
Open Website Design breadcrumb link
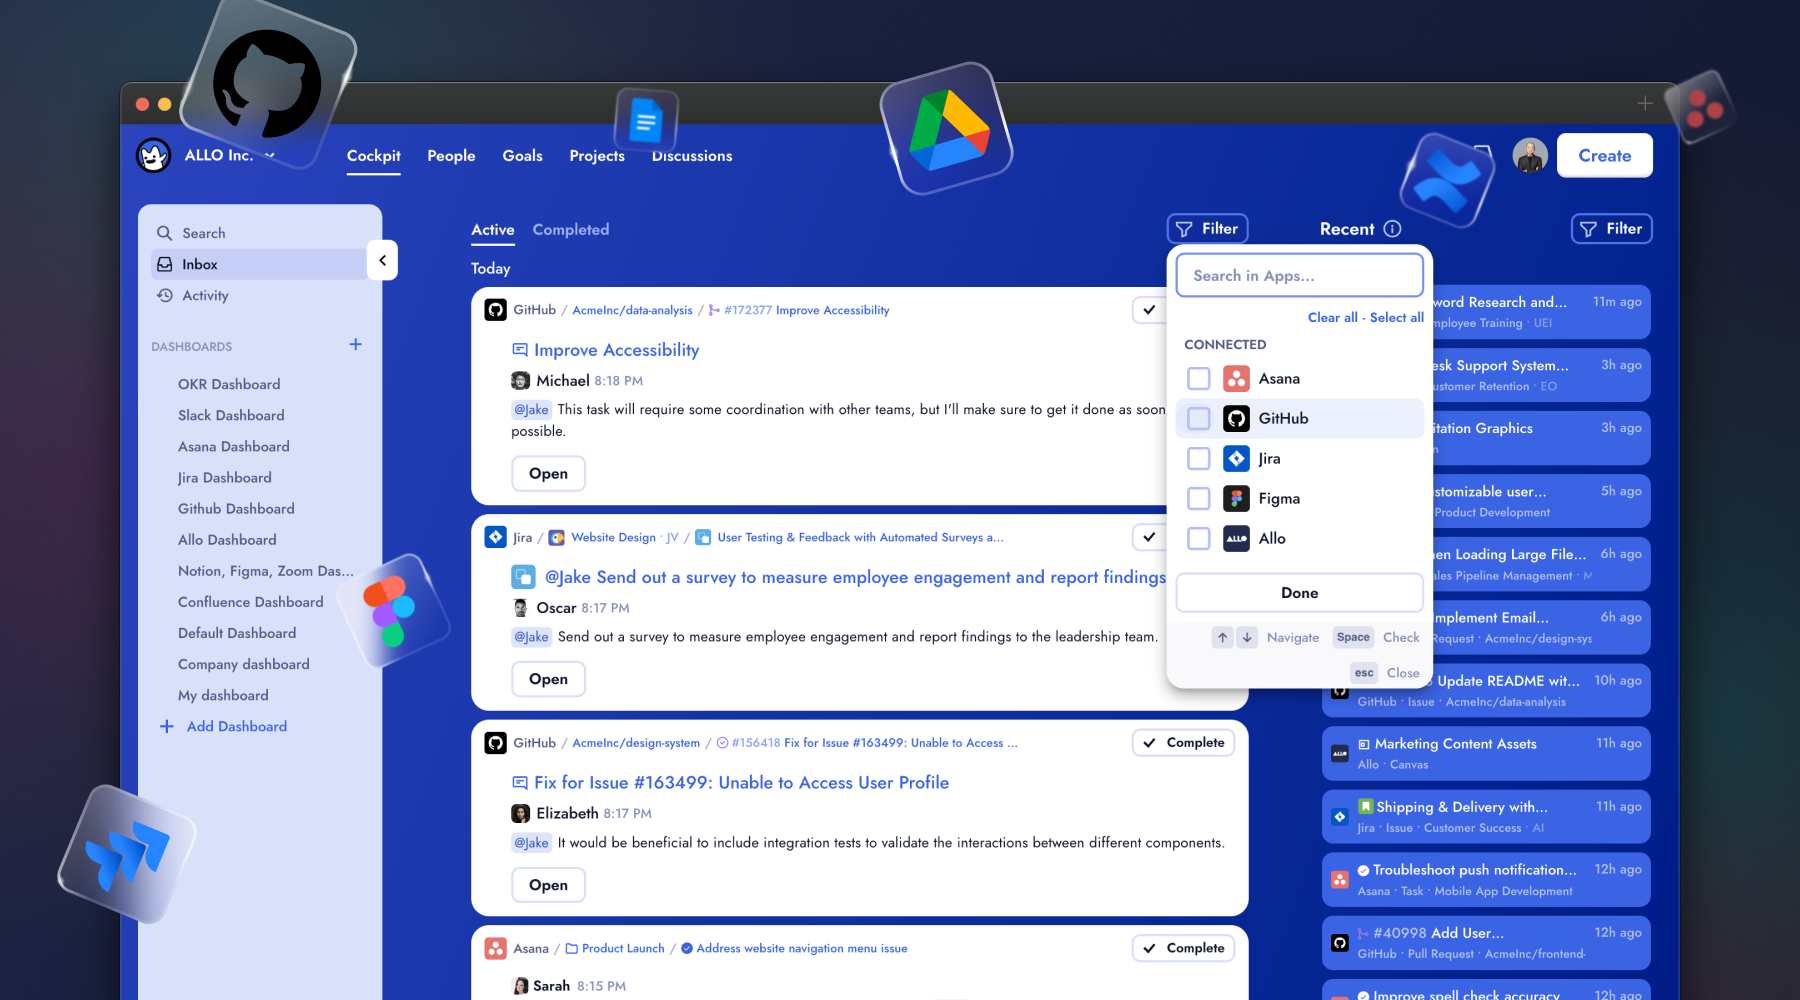(x=613, y=537)
